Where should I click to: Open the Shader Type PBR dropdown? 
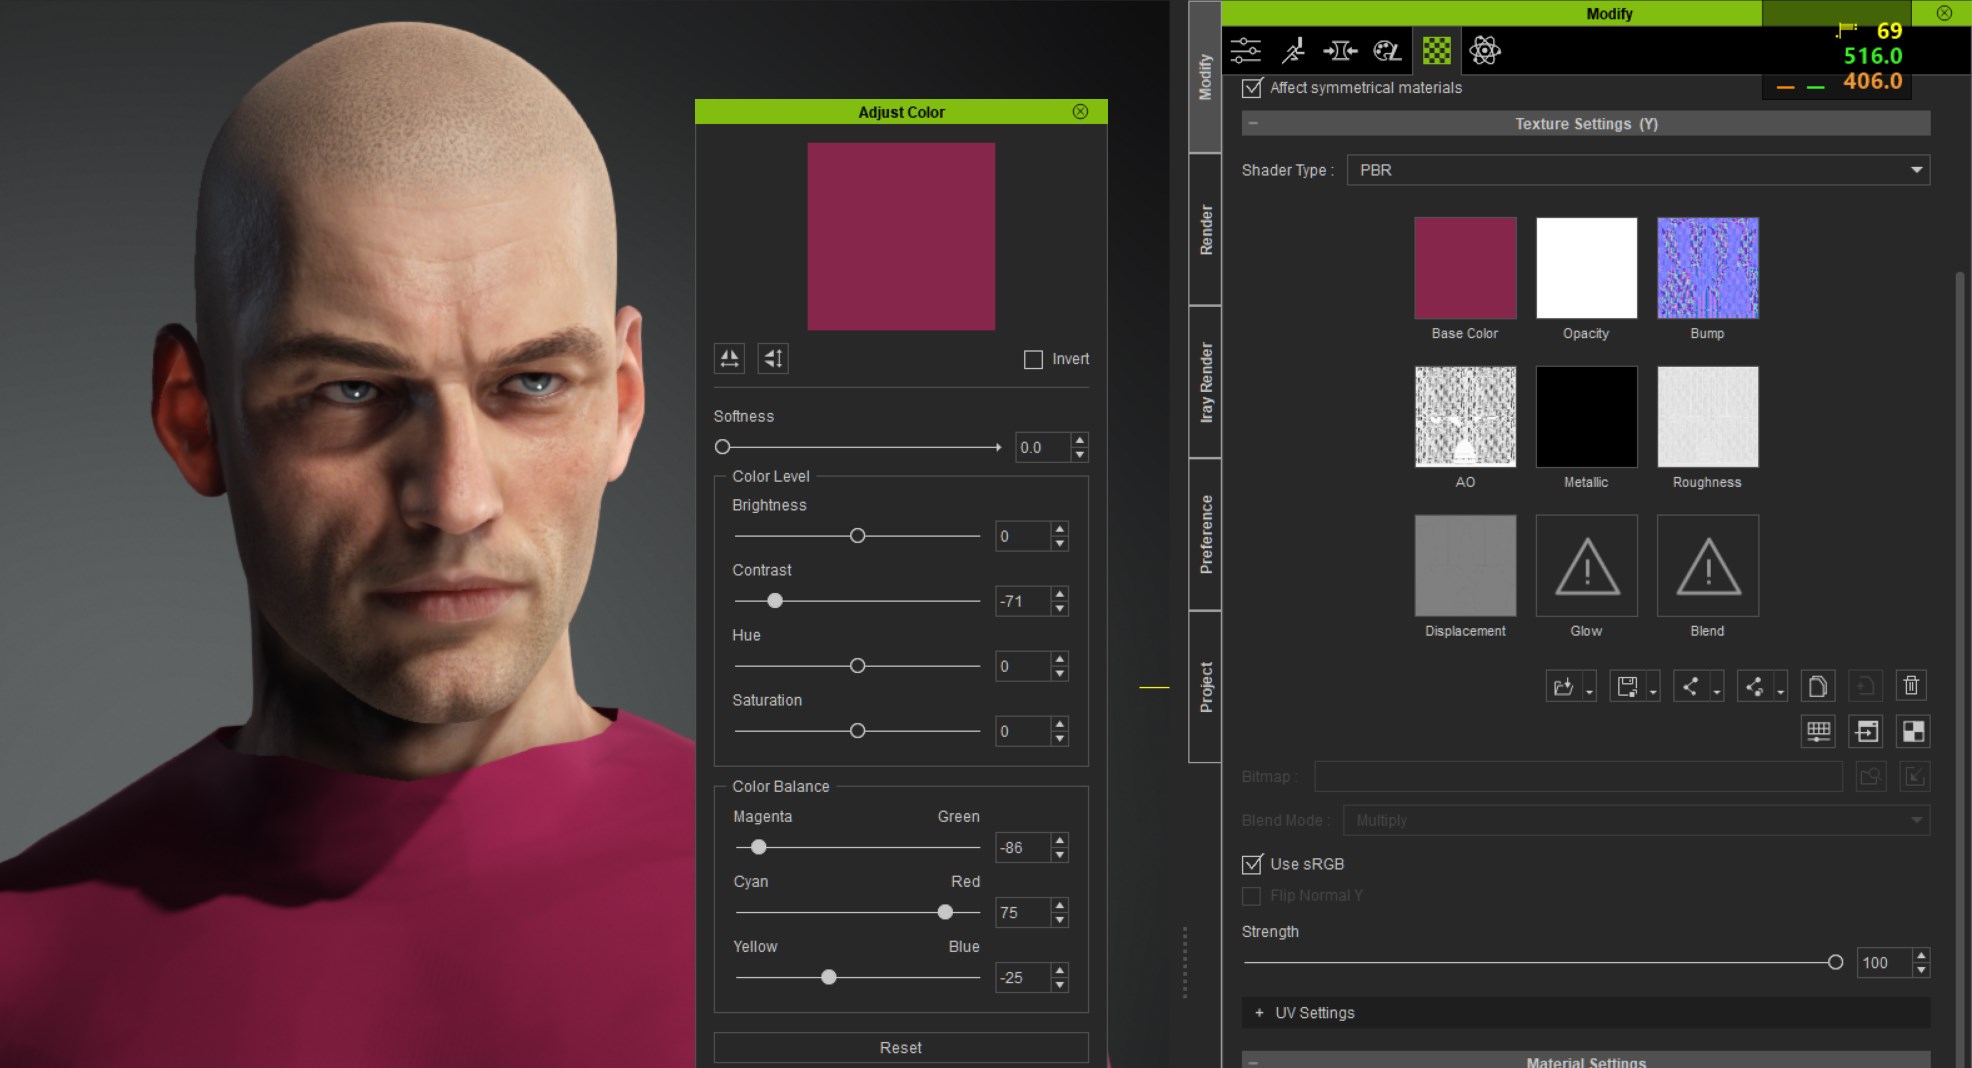(1638, 170)
